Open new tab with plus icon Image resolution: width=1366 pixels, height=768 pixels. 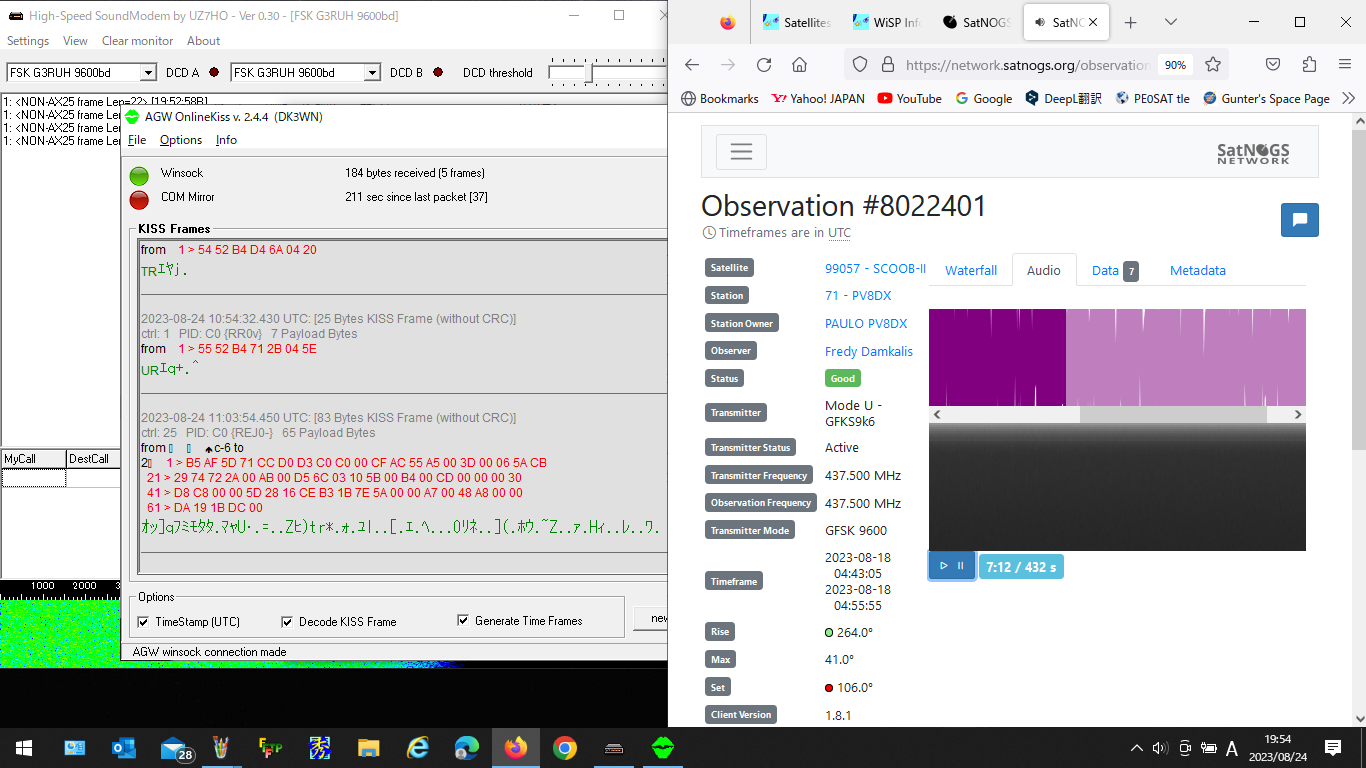[x=1130, y=22]
